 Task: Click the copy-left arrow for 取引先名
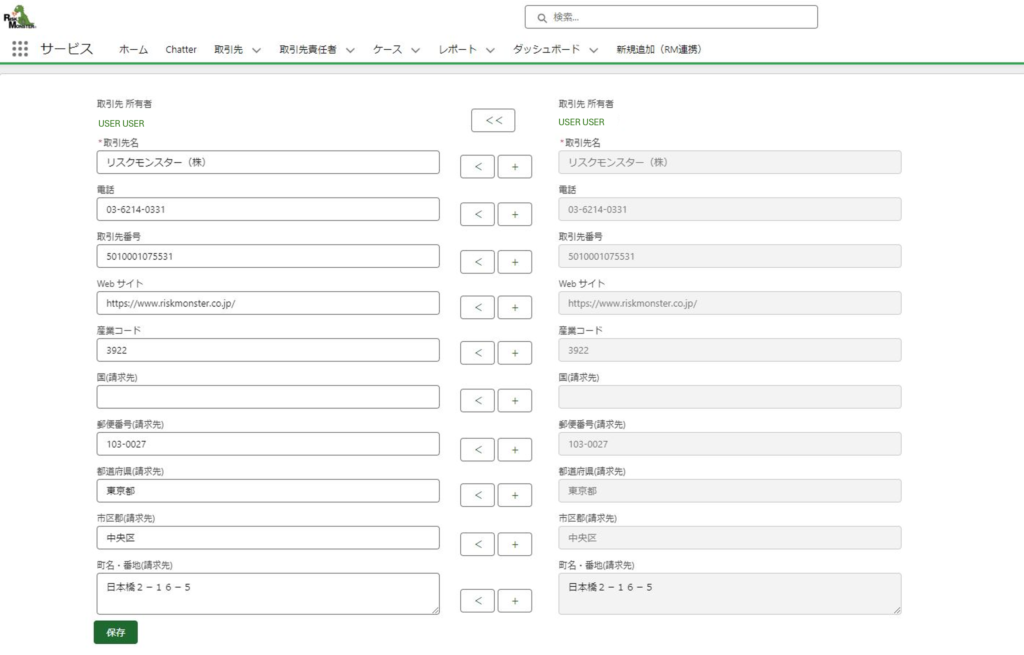click(x=477, y=166)
